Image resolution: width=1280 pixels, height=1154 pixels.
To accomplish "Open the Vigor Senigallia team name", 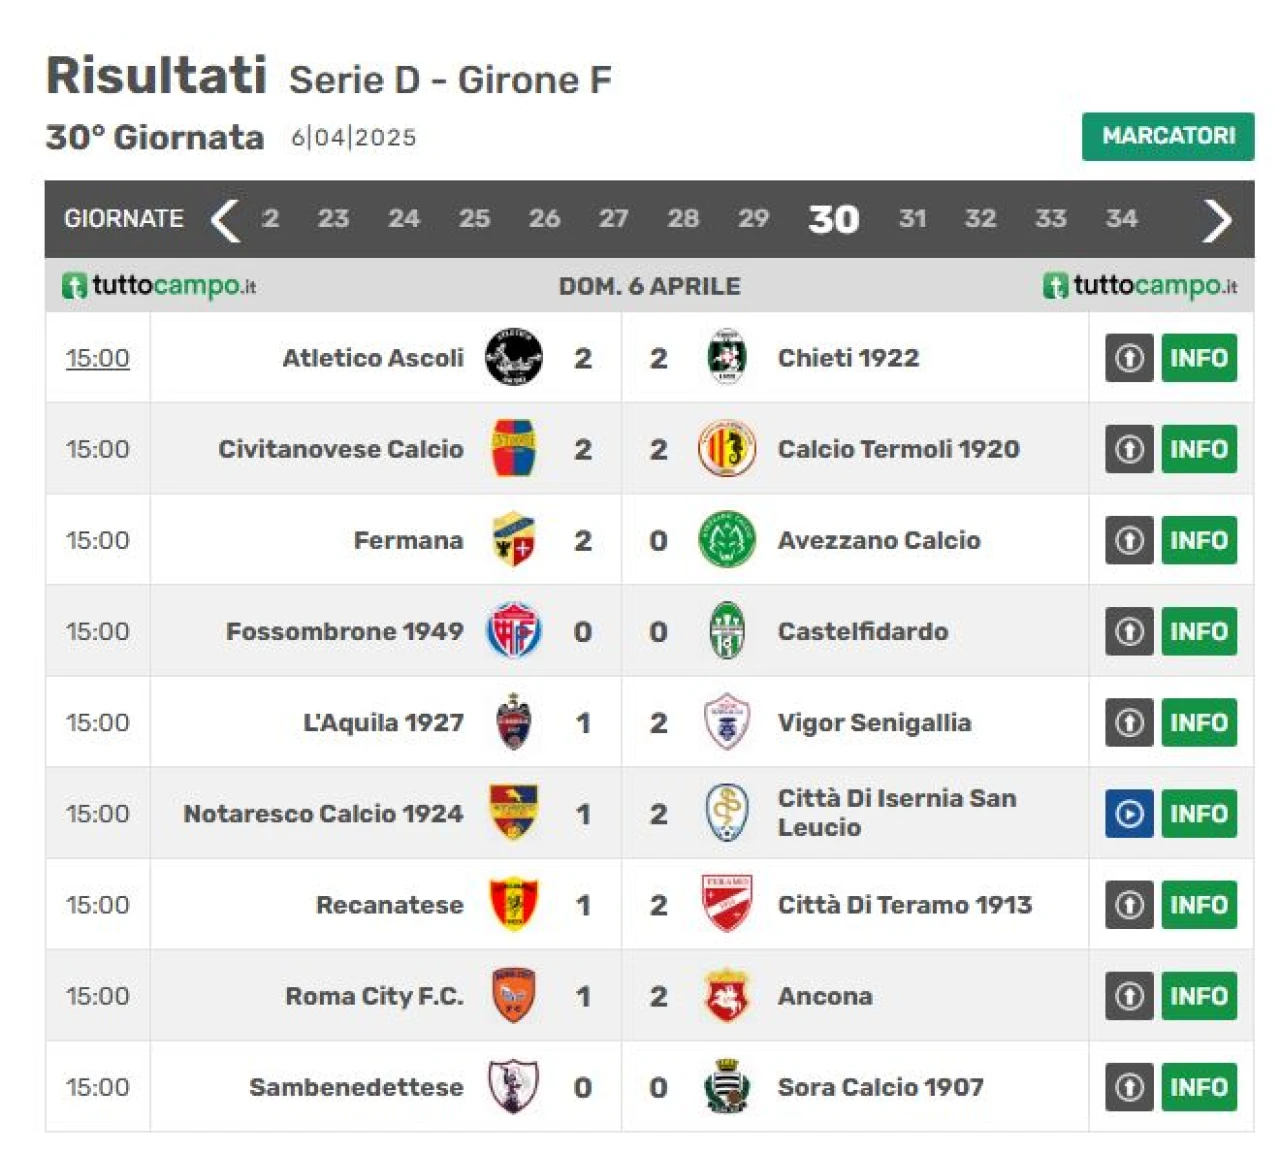I will (874, 722).
